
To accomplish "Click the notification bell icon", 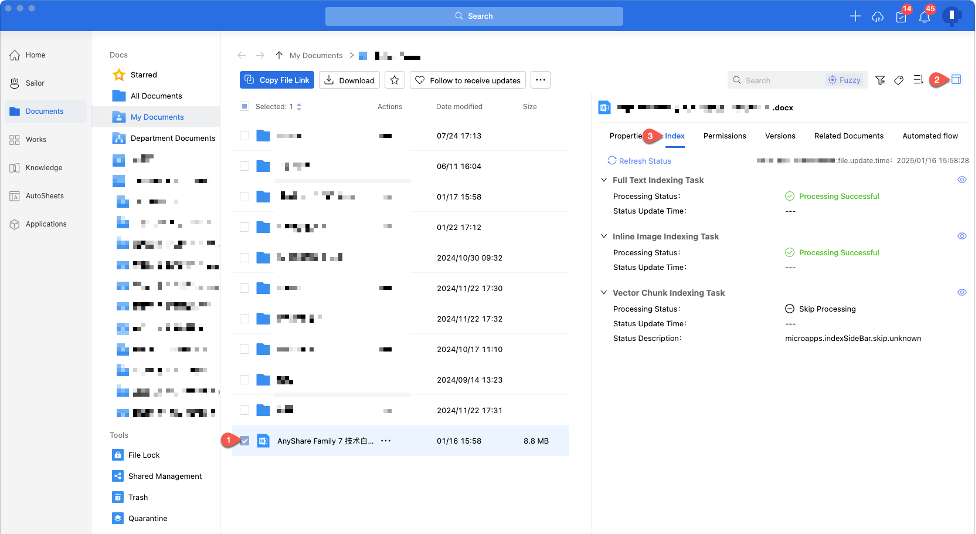I will (923, 17).
